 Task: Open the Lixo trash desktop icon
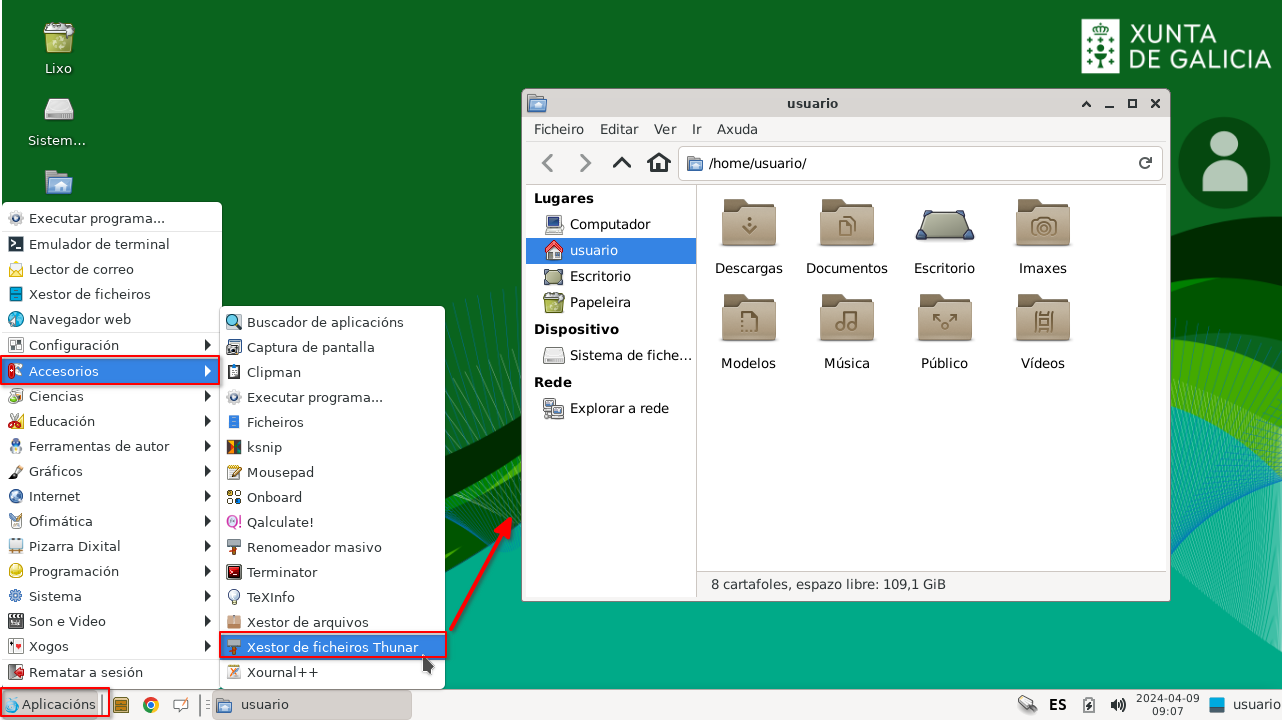coord(59,39)
